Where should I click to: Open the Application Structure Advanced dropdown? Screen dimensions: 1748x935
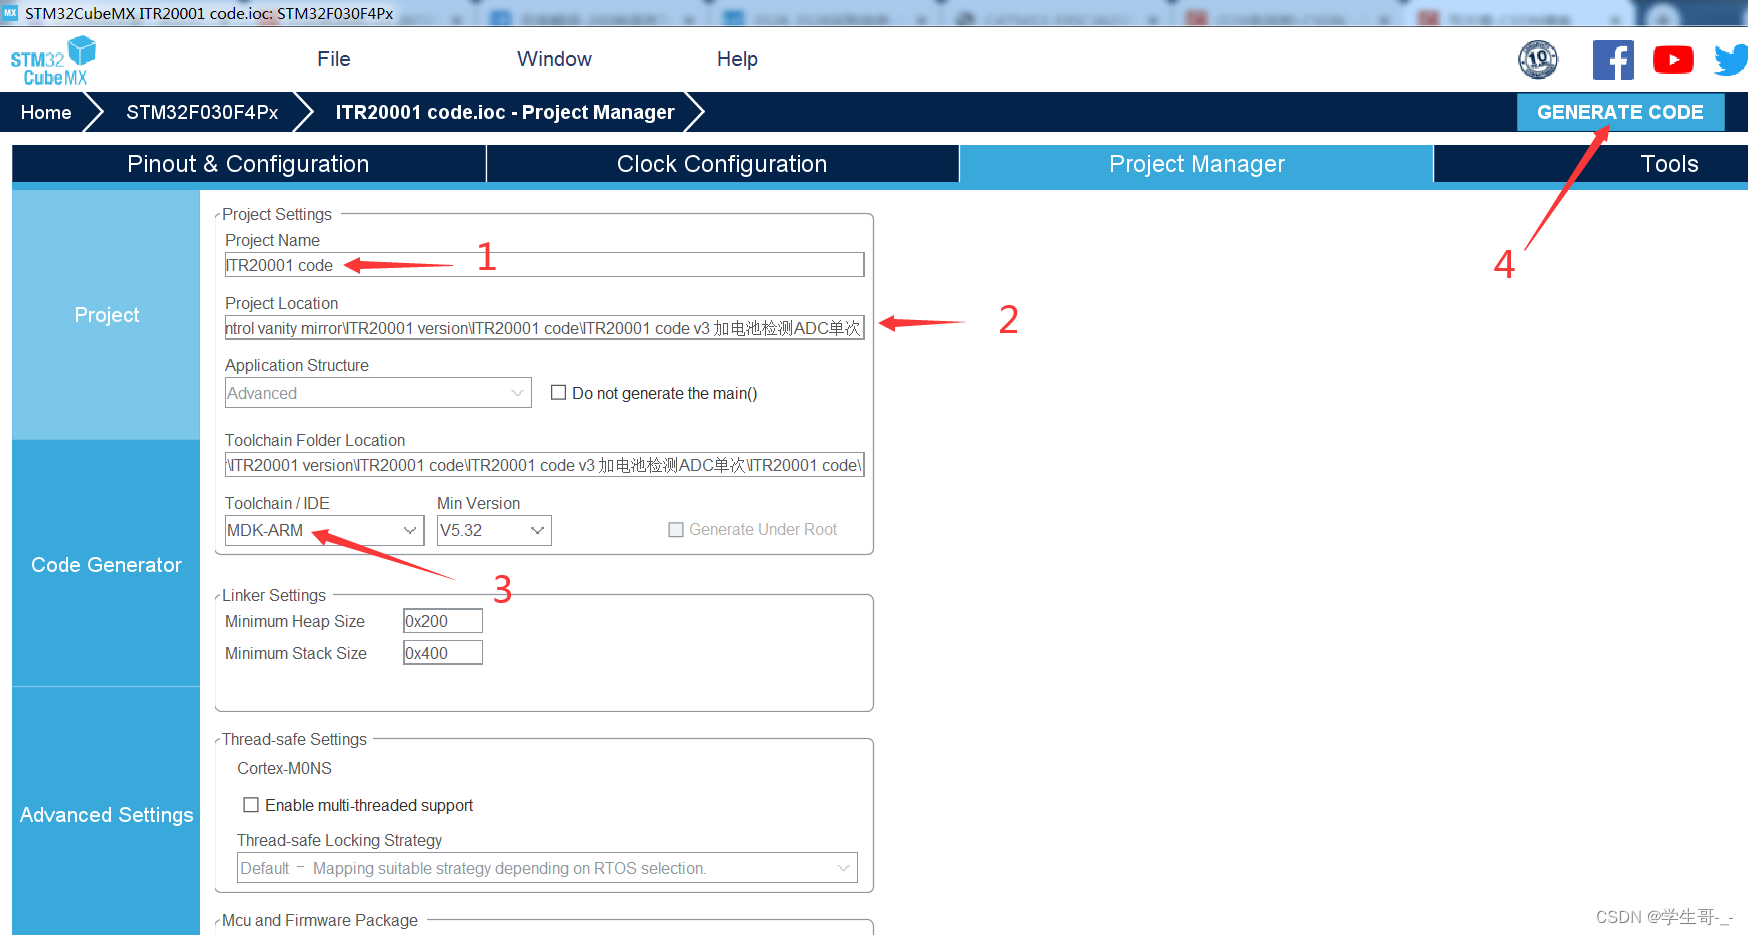378,393
